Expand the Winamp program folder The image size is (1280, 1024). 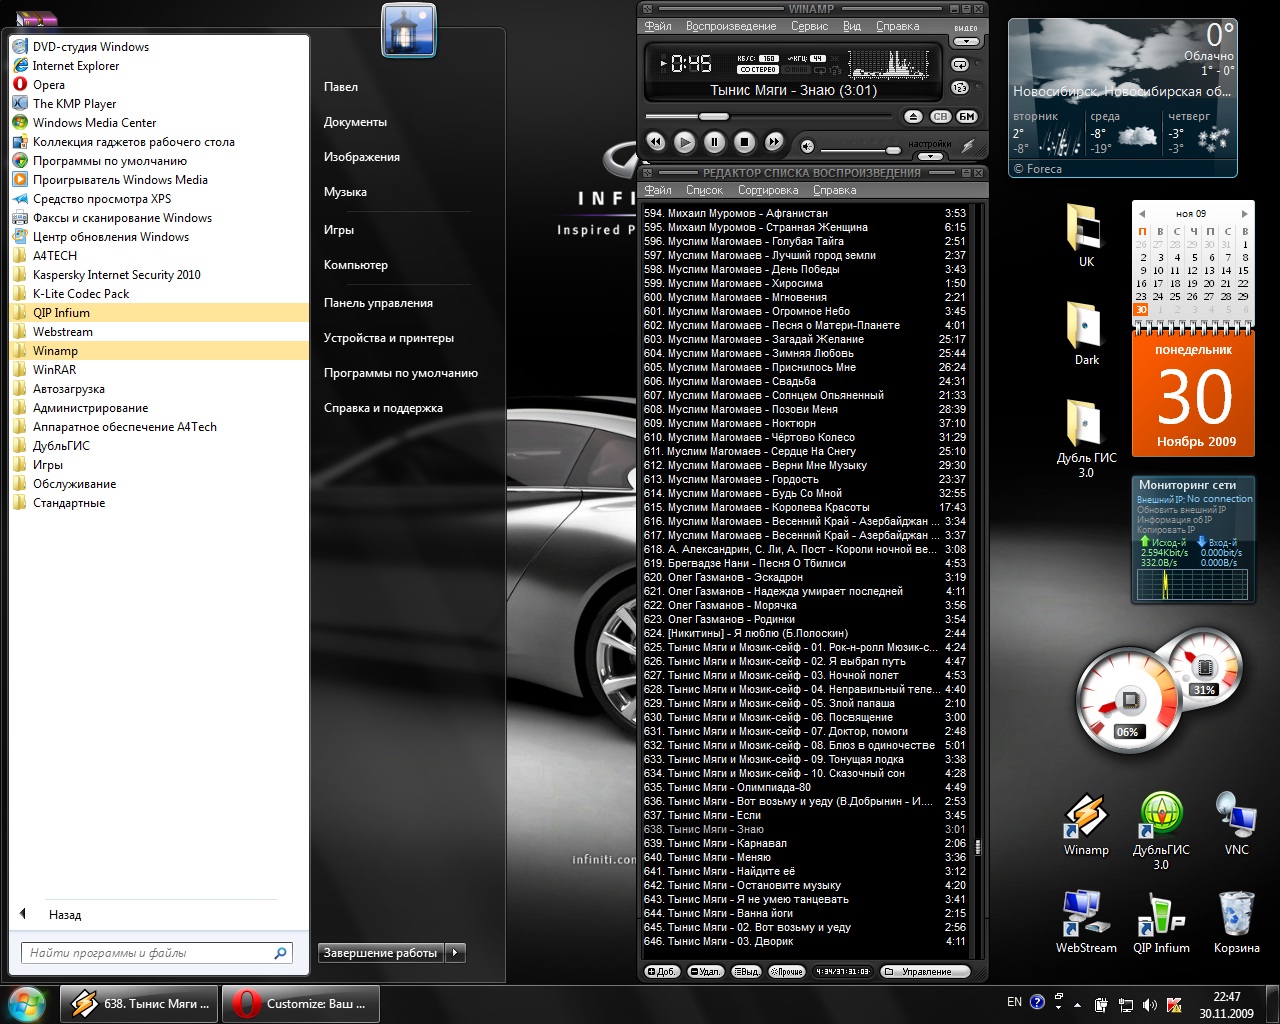tap(159, 351)
